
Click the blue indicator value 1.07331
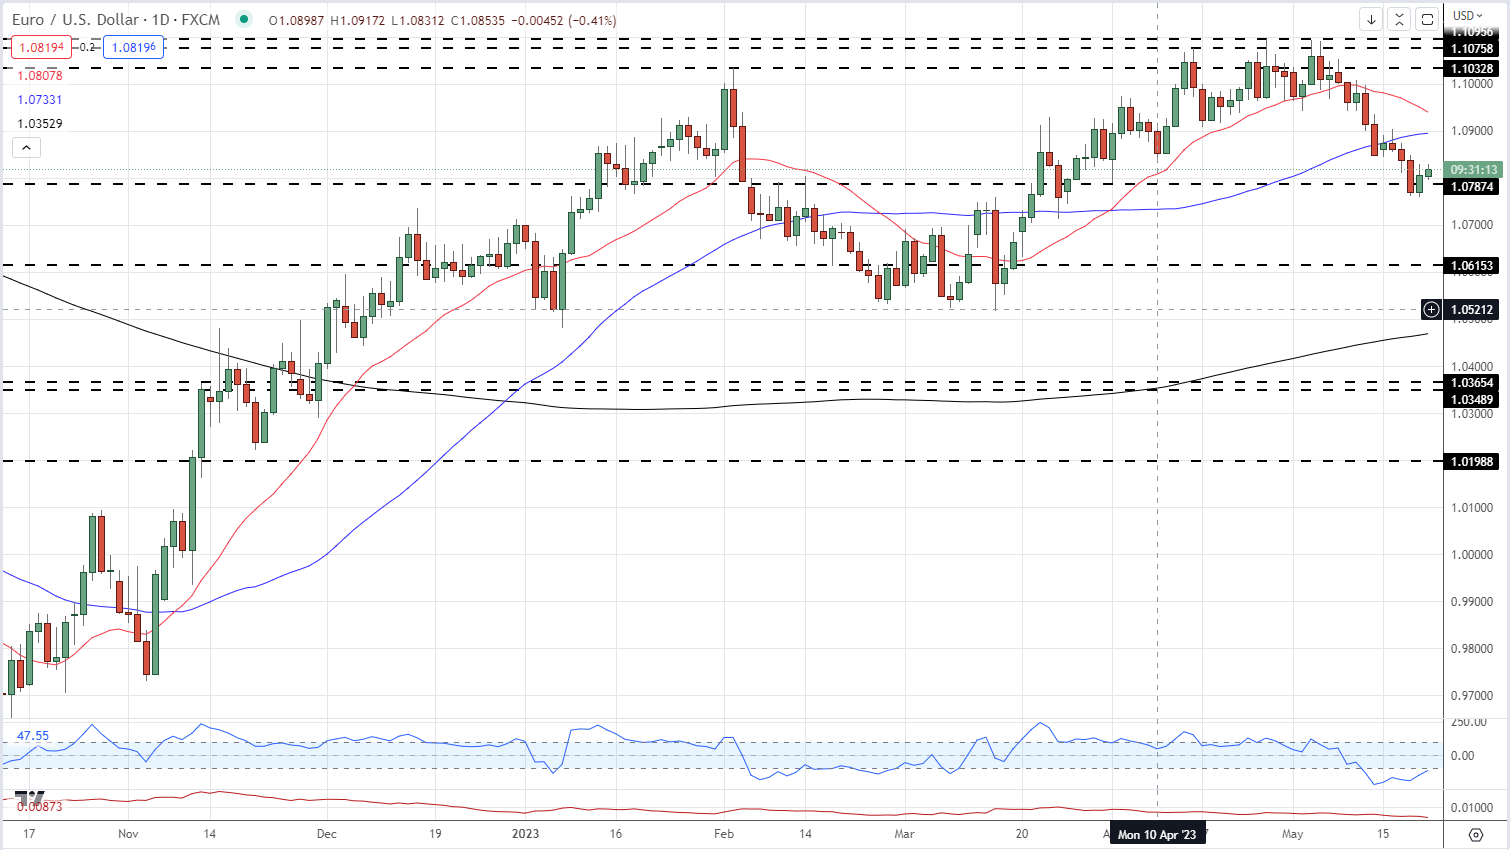40,100
